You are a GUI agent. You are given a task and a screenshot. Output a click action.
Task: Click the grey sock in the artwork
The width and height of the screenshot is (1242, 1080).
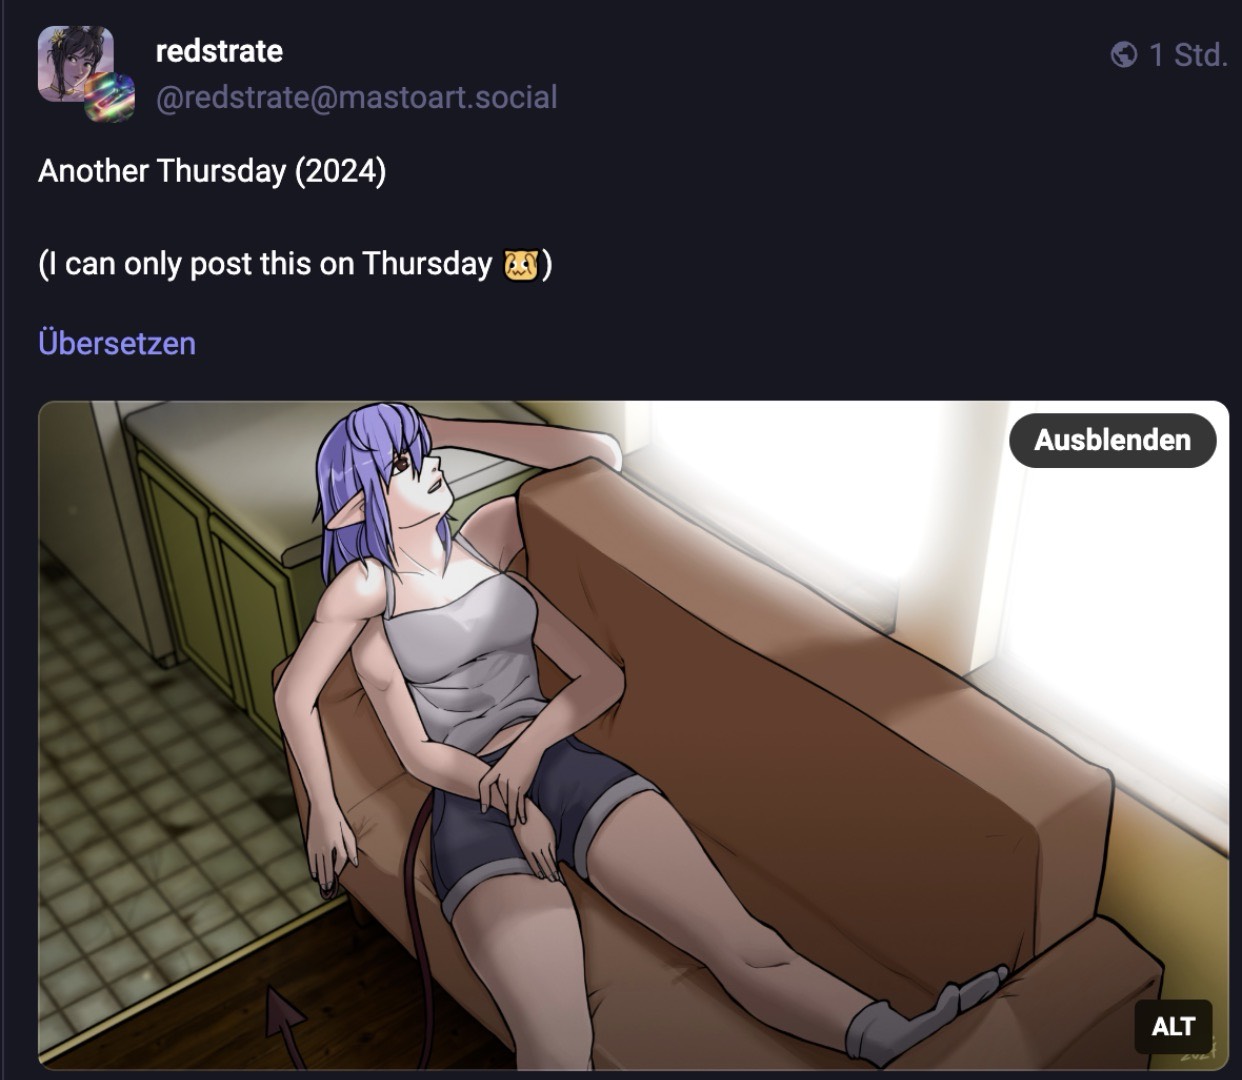[x=920, y=1010]
